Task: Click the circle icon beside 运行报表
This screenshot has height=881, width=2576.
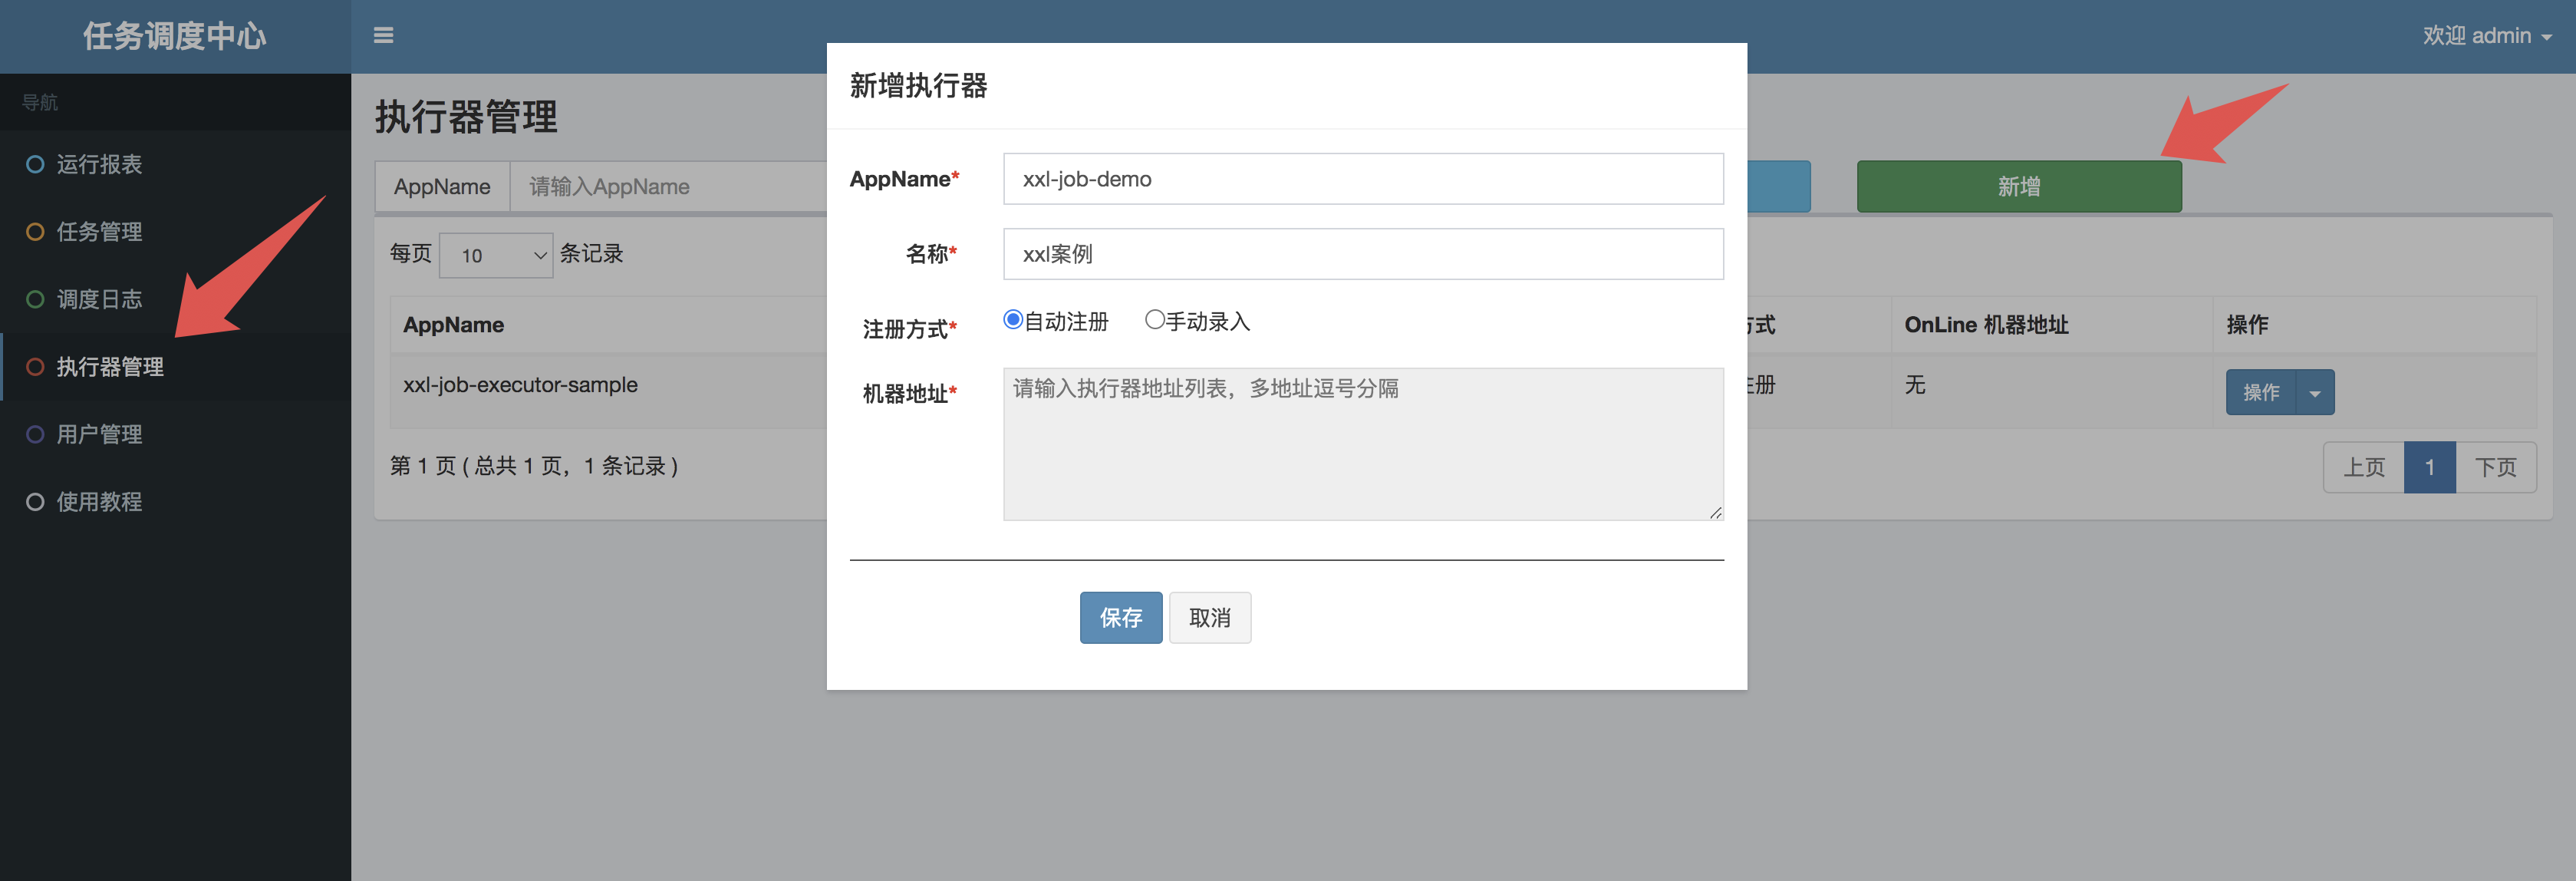Action: point(35,164)
